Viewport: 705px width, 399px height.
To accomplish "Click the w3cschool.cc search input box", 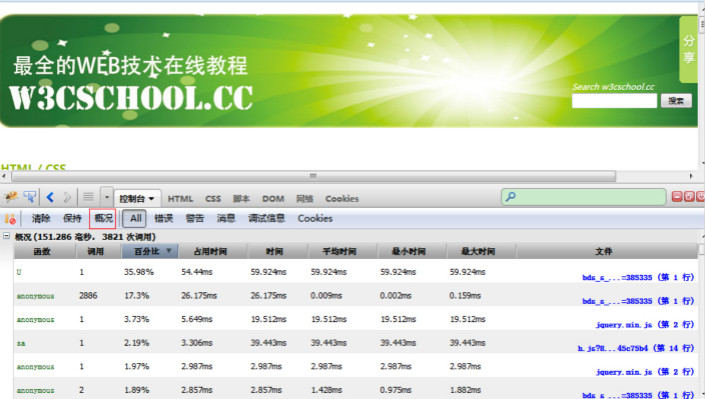I will tap(614, 101).
